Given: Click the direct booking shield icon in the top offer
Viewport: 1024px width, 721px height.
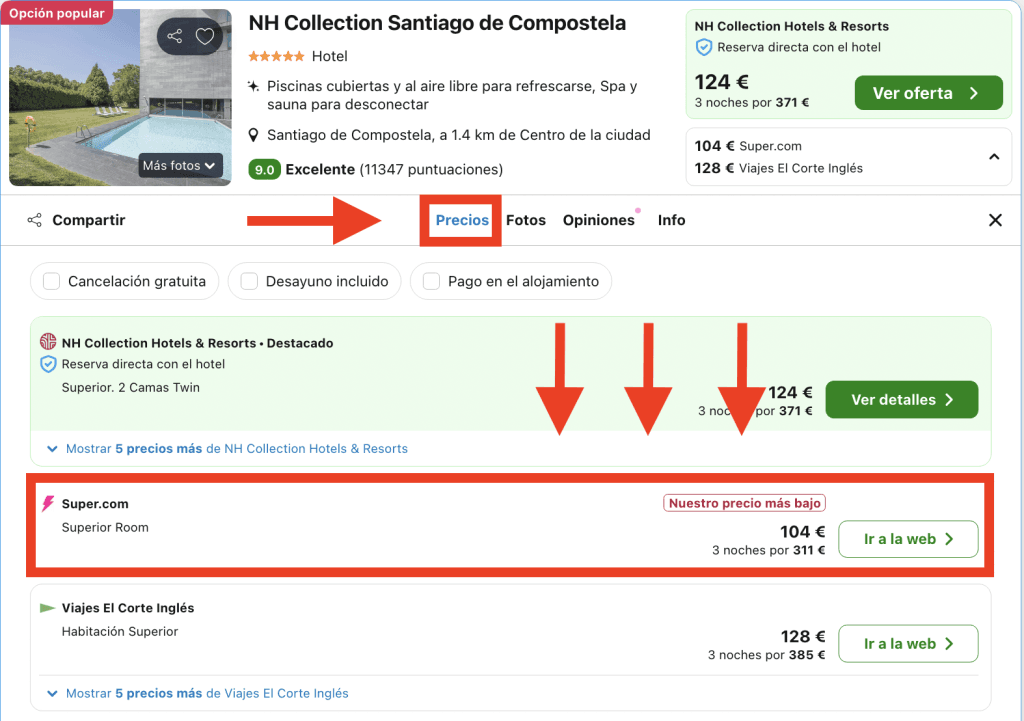Looking at the screenshot, I should (x=704, y=47).
